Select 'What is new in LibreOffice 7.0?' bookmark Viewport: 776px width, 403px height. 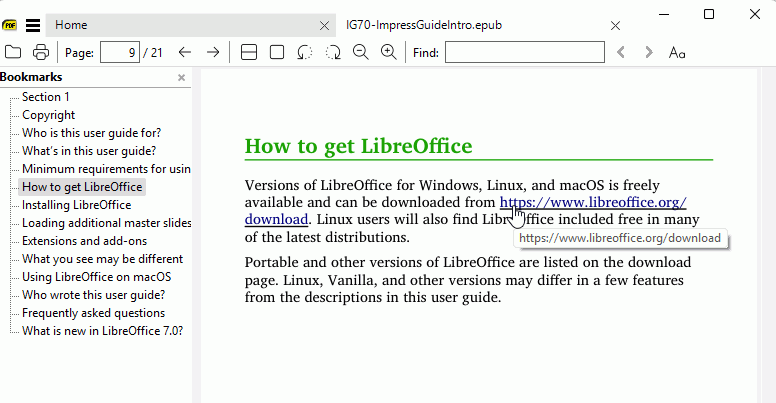pos(102,331)
